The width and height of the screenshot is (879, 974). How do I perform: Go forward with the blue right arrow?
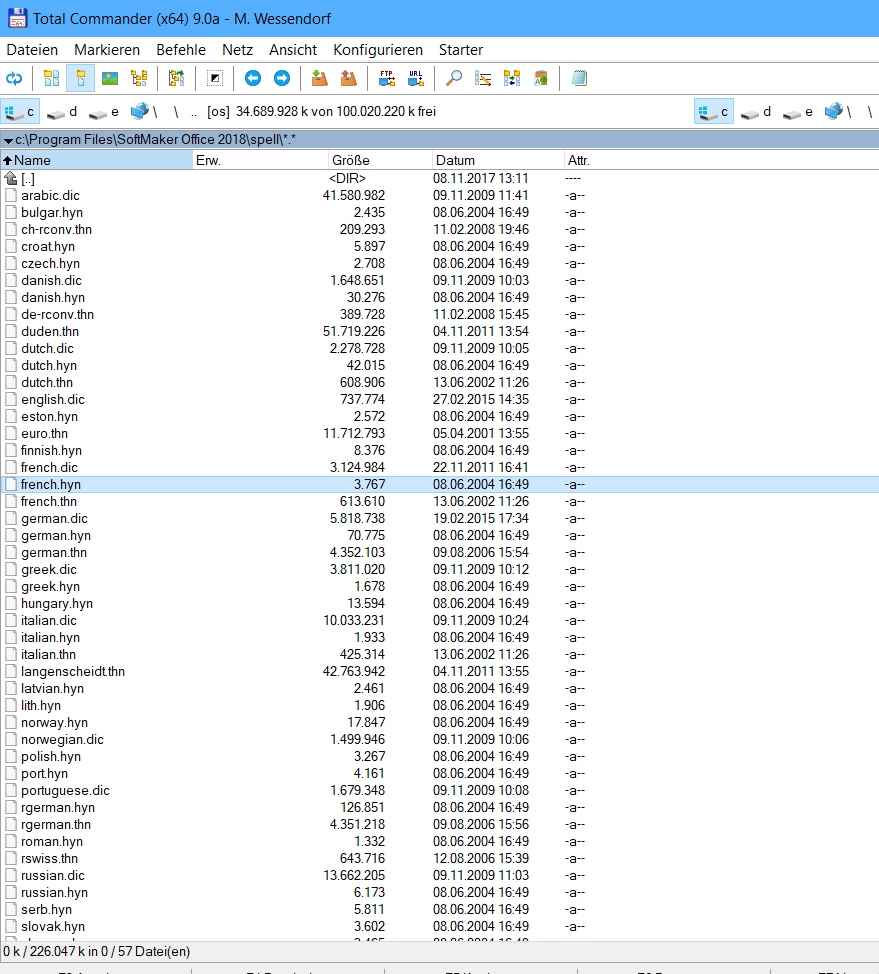point(282,78)
